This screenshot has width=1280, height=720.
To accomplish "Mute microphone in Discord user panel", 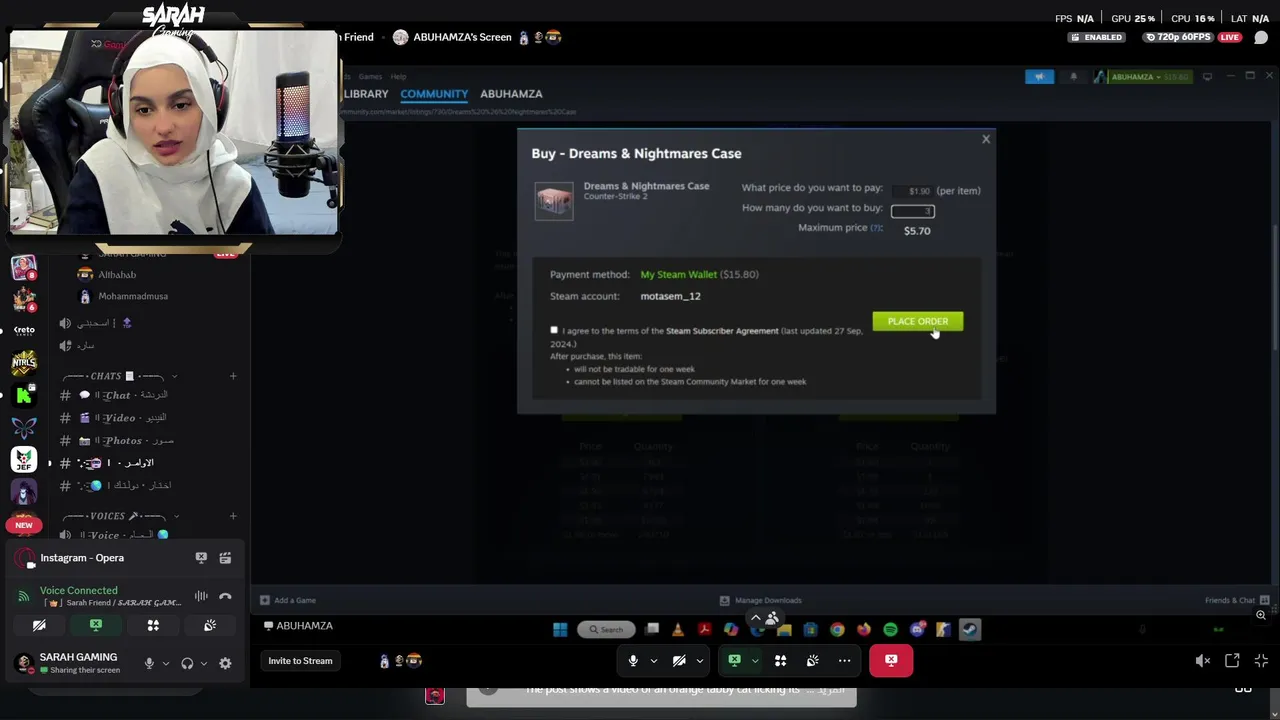I will [x=149, y=663].
